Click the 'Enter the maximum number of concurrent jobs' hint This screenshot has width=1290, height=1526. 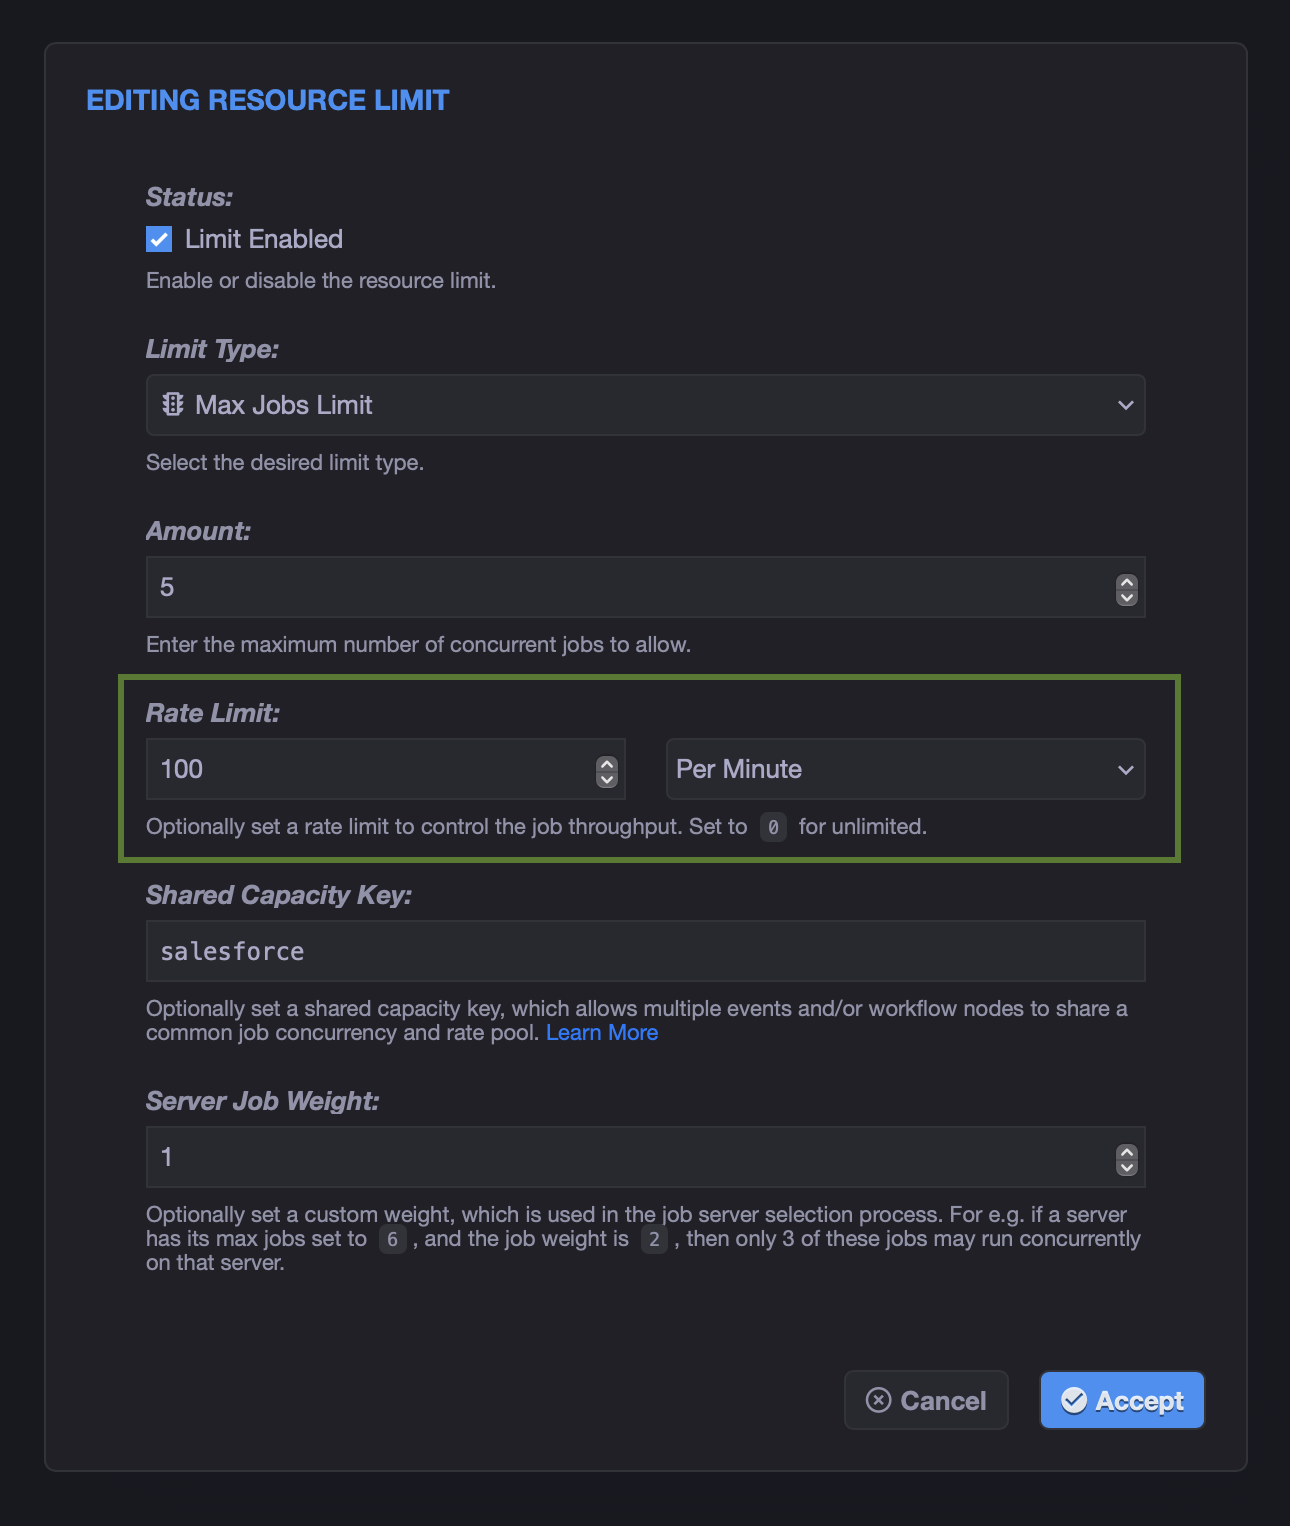(418, 644)
